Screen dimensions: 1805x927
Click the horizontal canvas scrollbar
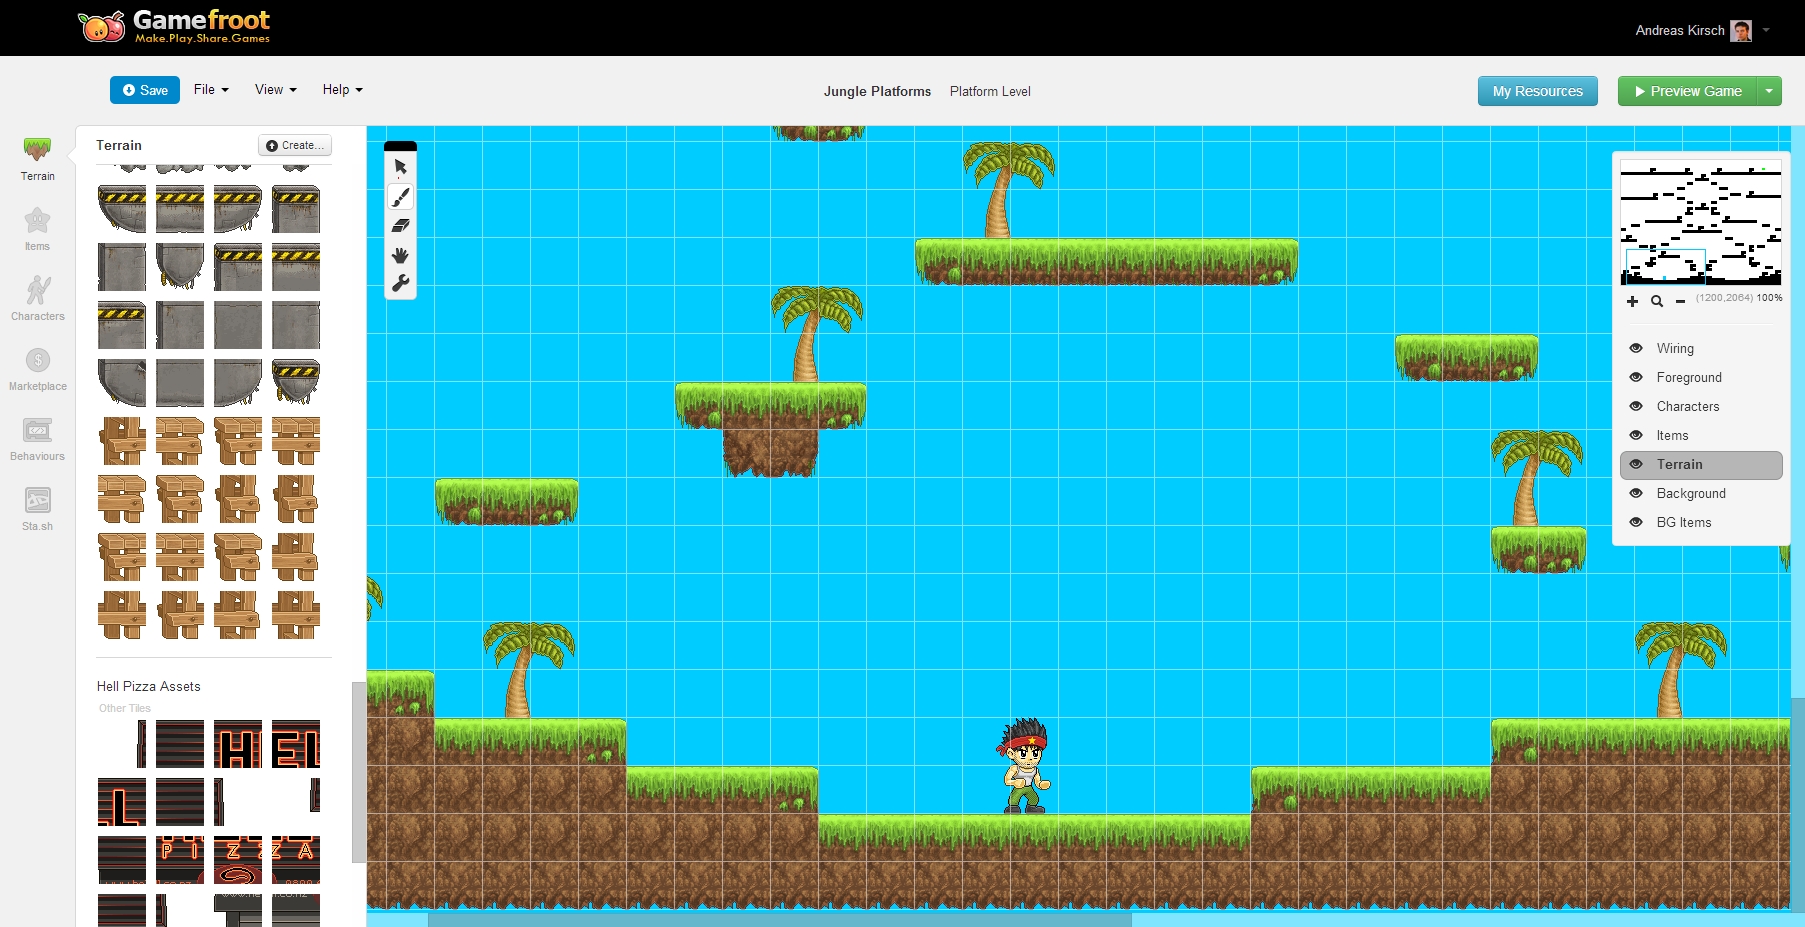click(x=780, y=919)
